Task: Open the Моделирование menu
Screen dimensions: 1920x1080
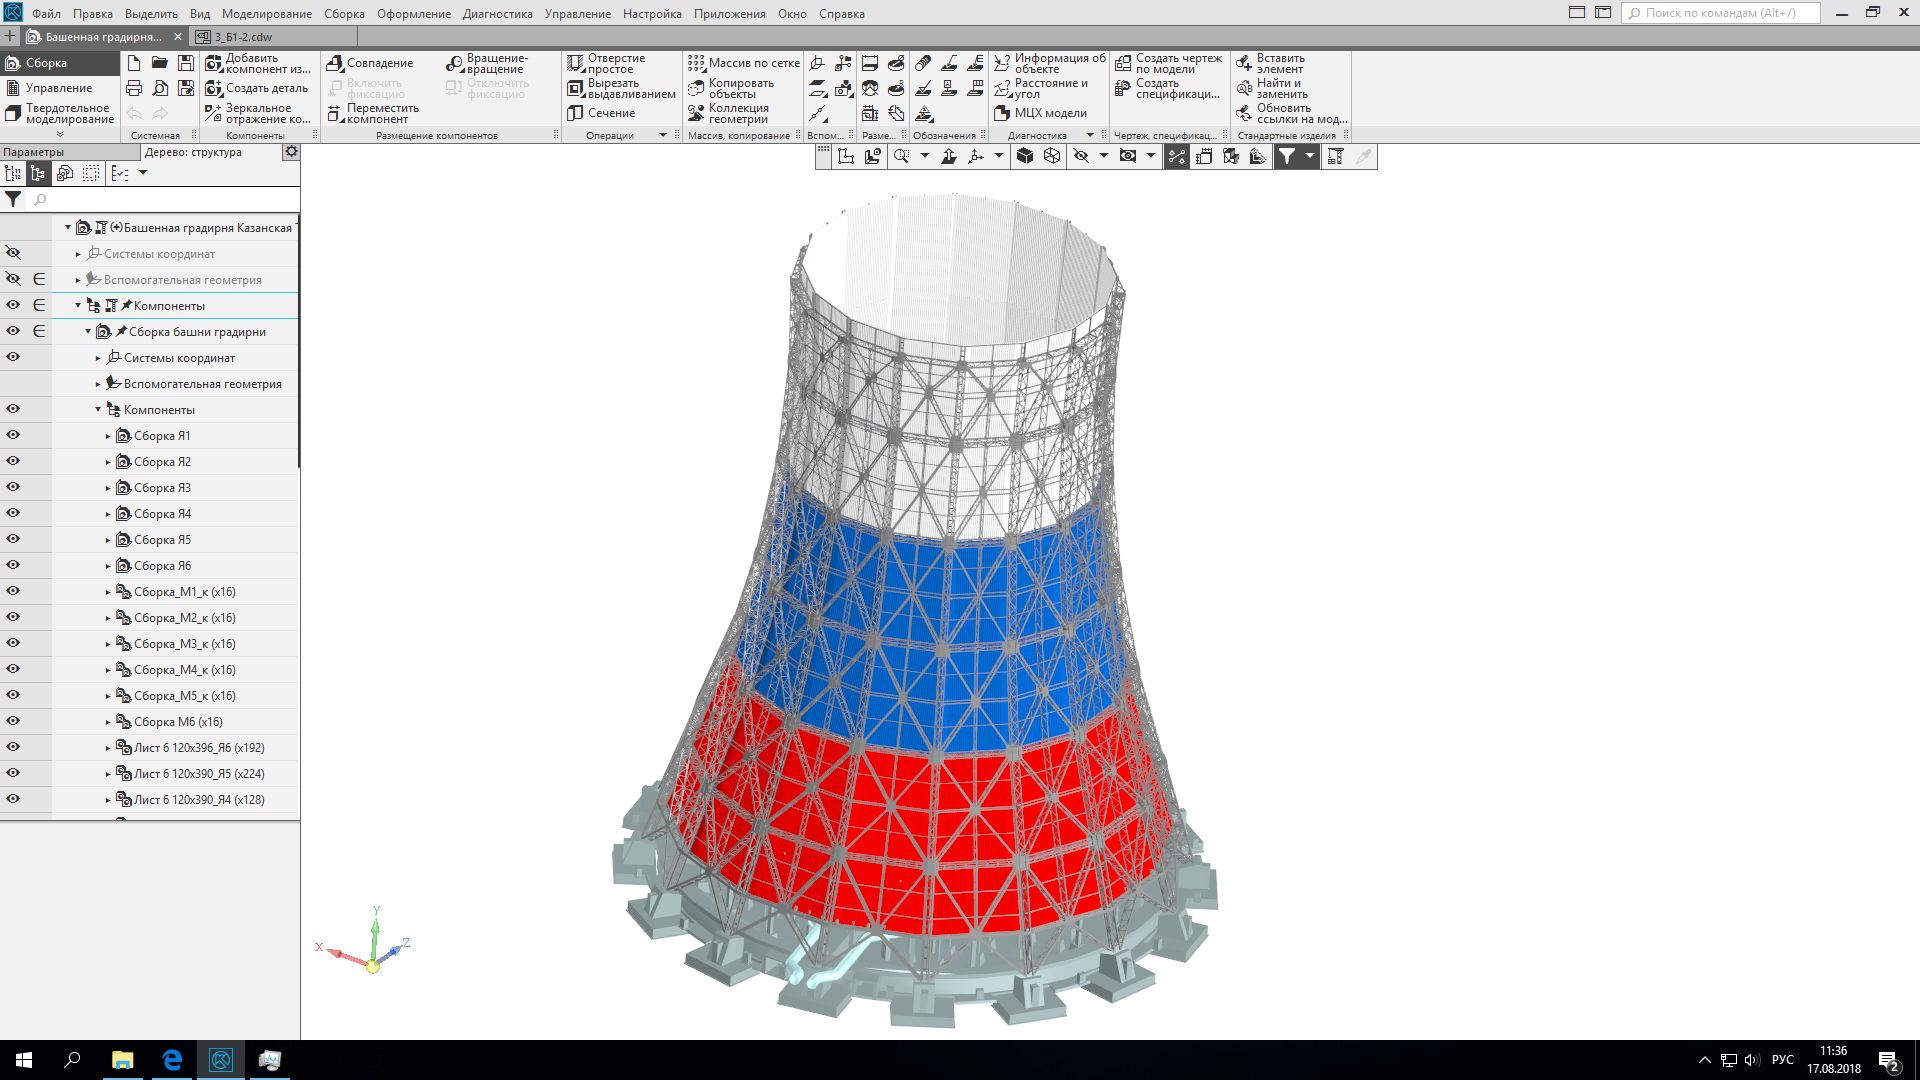Action: coord(266,14)
